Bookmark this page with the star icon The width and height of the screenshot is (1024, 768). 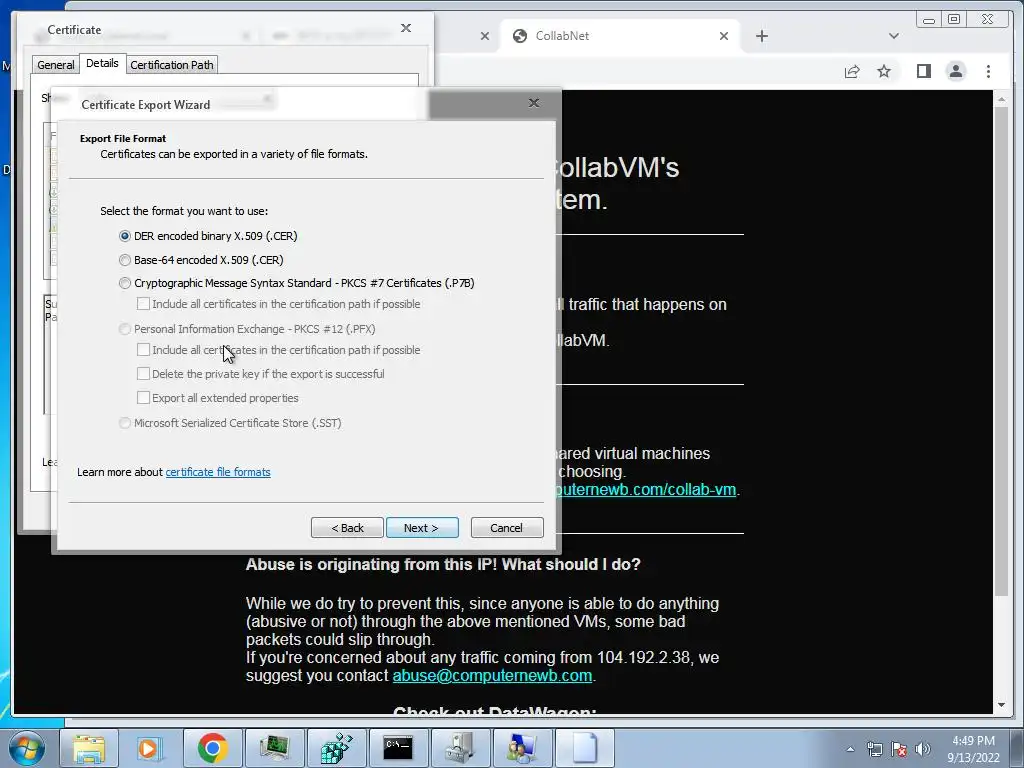tap(884, 71)
